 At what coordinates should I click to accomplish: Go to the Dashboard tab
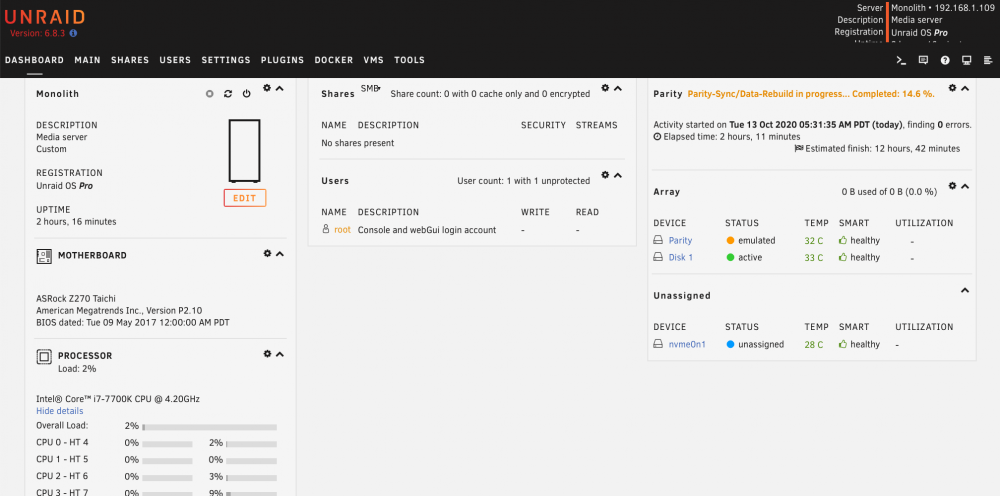[x=34, y=60]
